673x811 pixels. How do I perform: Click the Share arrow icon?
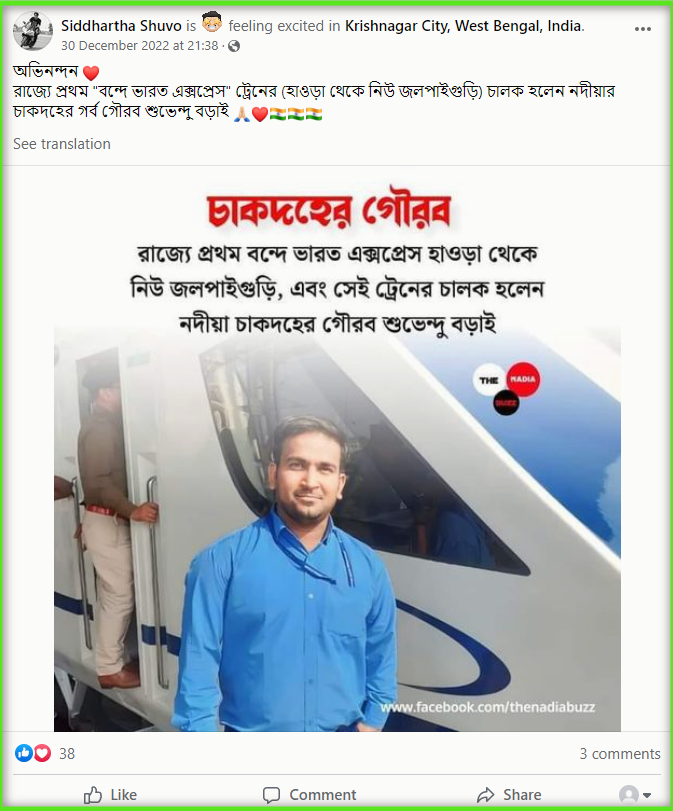[x=486, y=794]
